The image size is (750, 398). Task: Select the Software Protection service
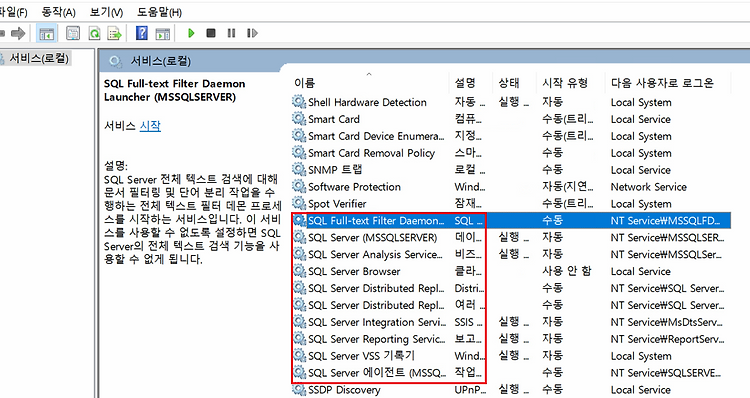(354, 187)
